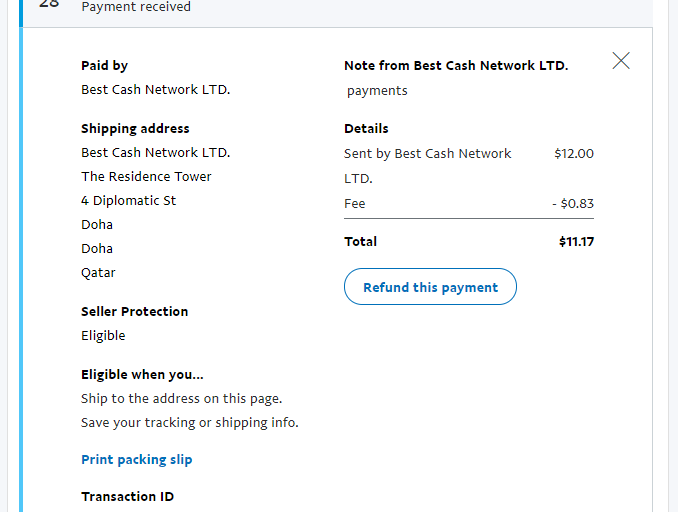Select the payments note text

click(x=377, y=91)
